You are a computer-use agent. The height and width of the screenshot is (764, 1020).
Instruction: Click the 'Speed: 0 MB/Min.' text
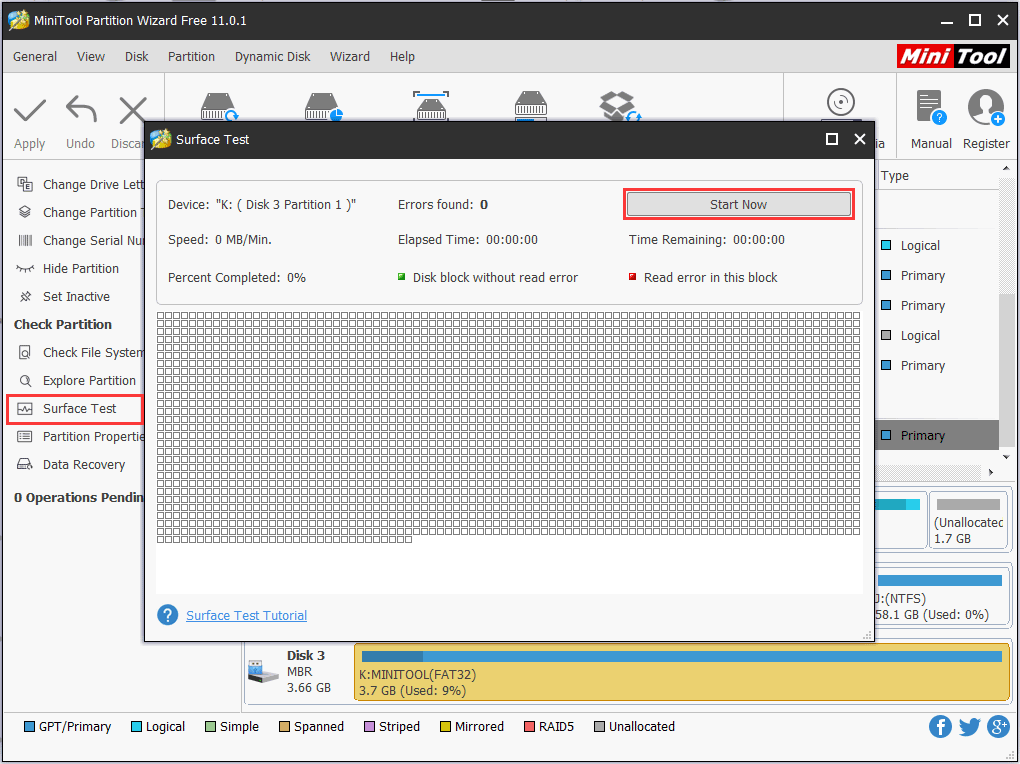(220, 240)
